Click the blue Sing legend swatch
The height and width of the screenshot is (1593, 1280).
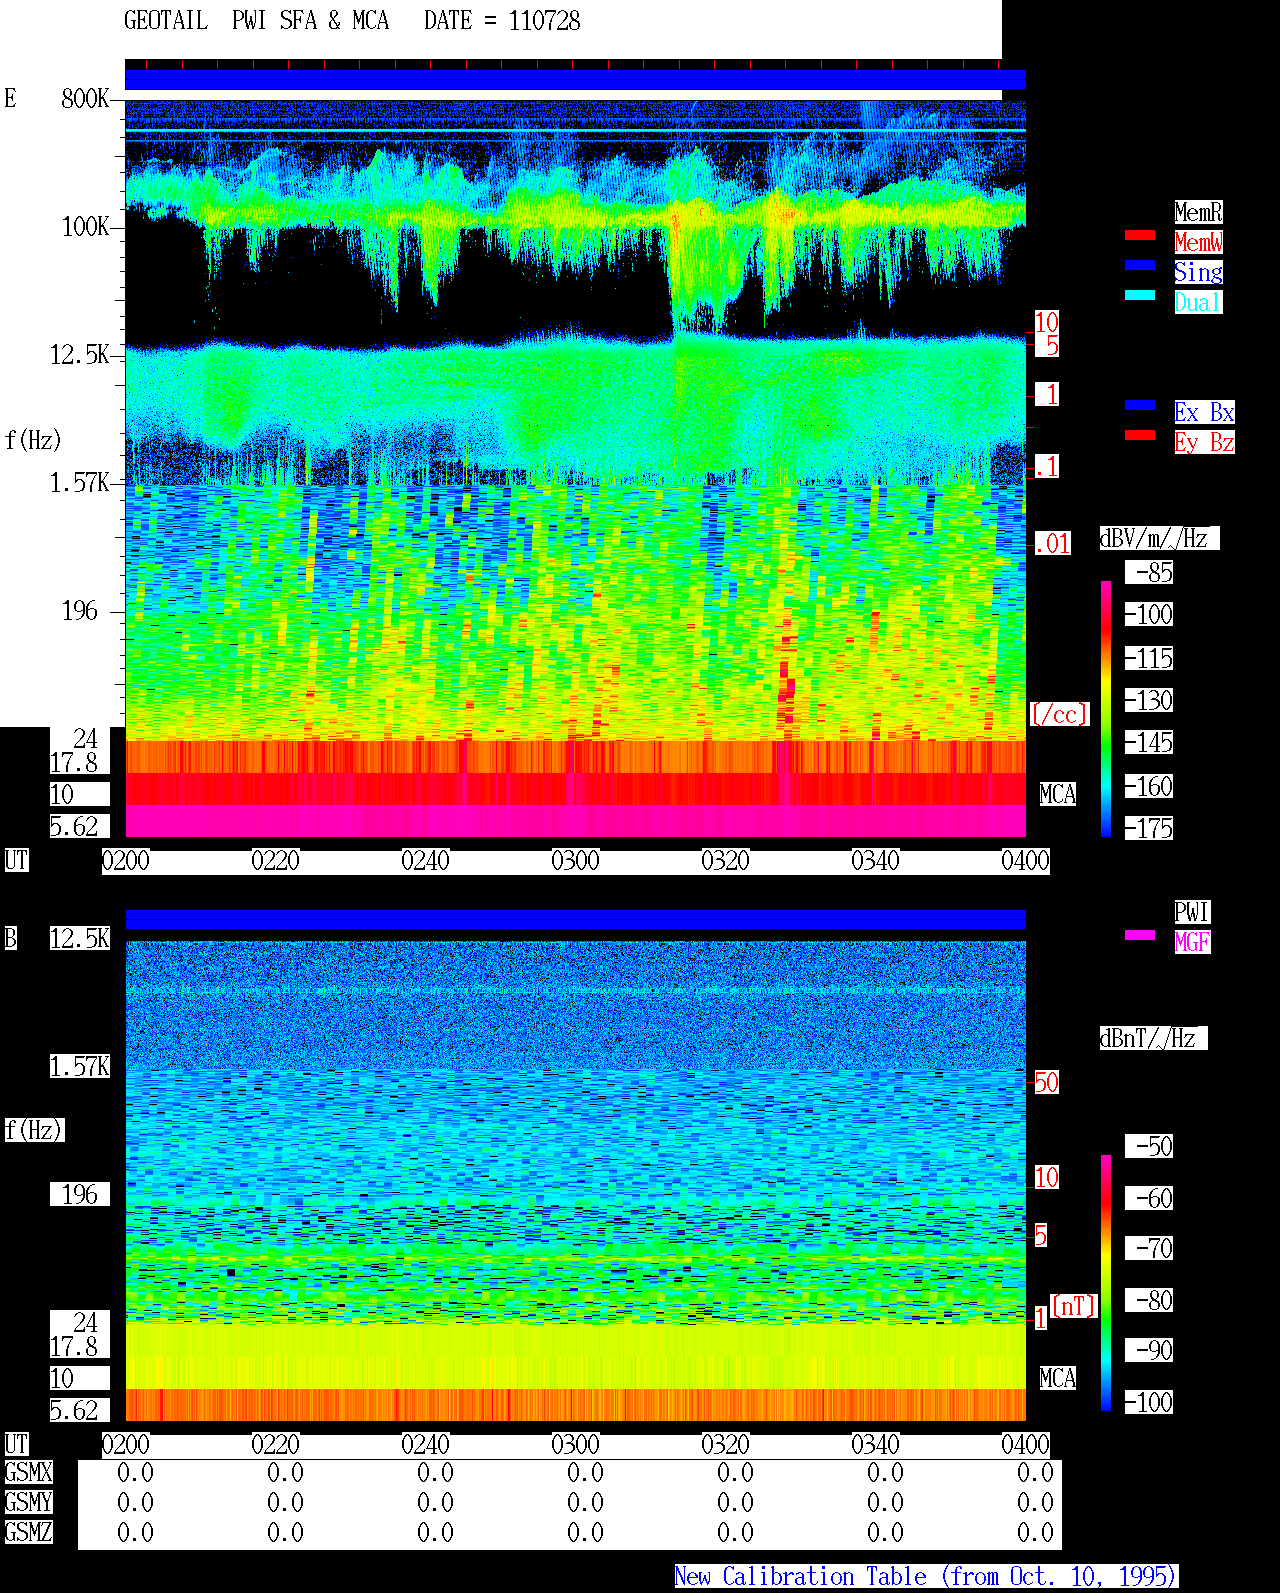1140,265
